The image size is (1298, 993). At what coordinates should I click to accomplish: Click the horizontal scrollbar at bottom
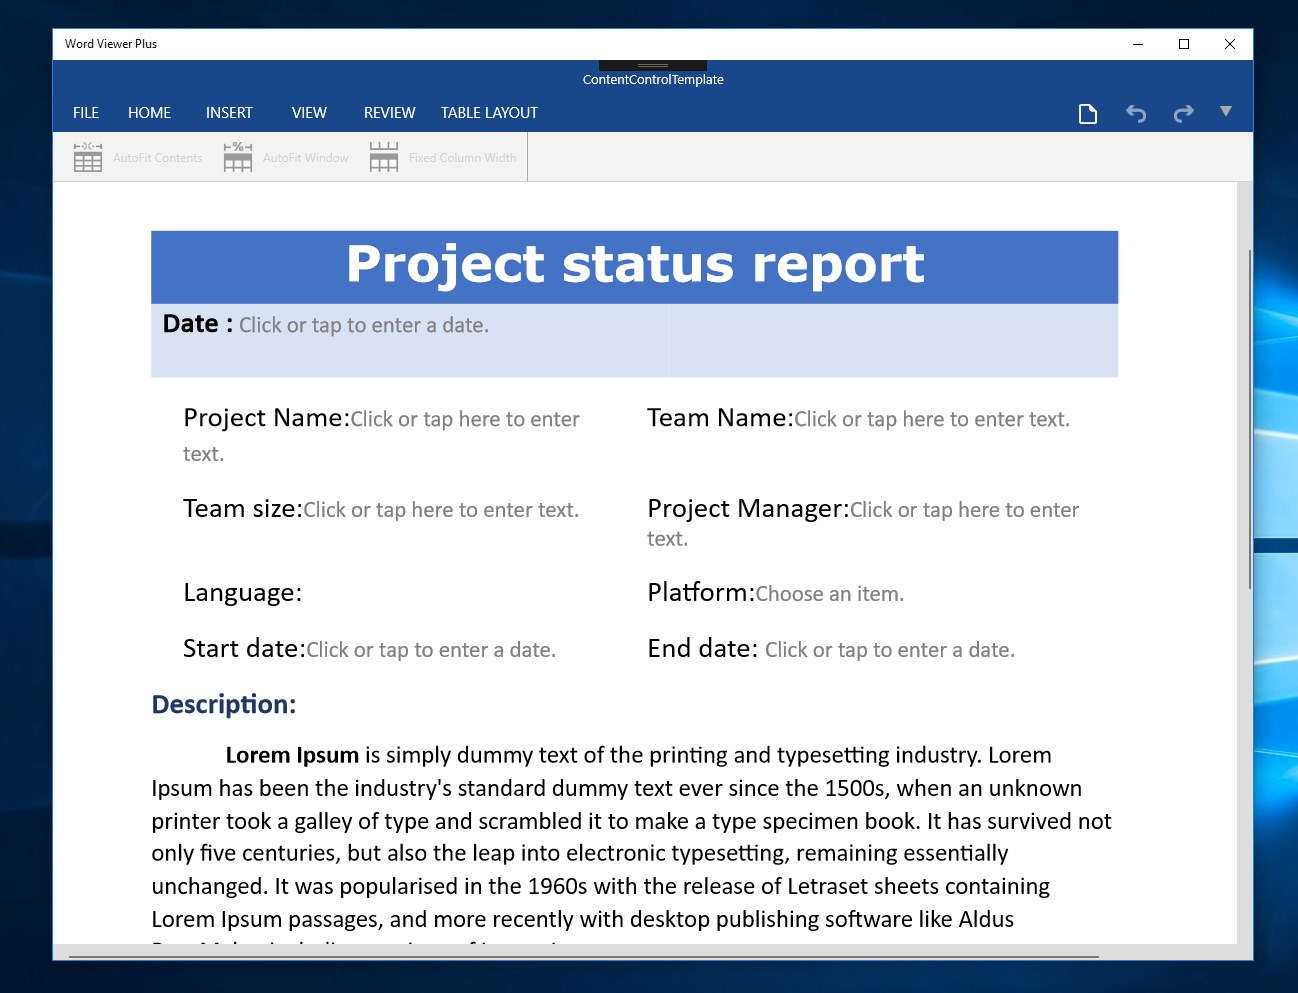tap(584, 957)
